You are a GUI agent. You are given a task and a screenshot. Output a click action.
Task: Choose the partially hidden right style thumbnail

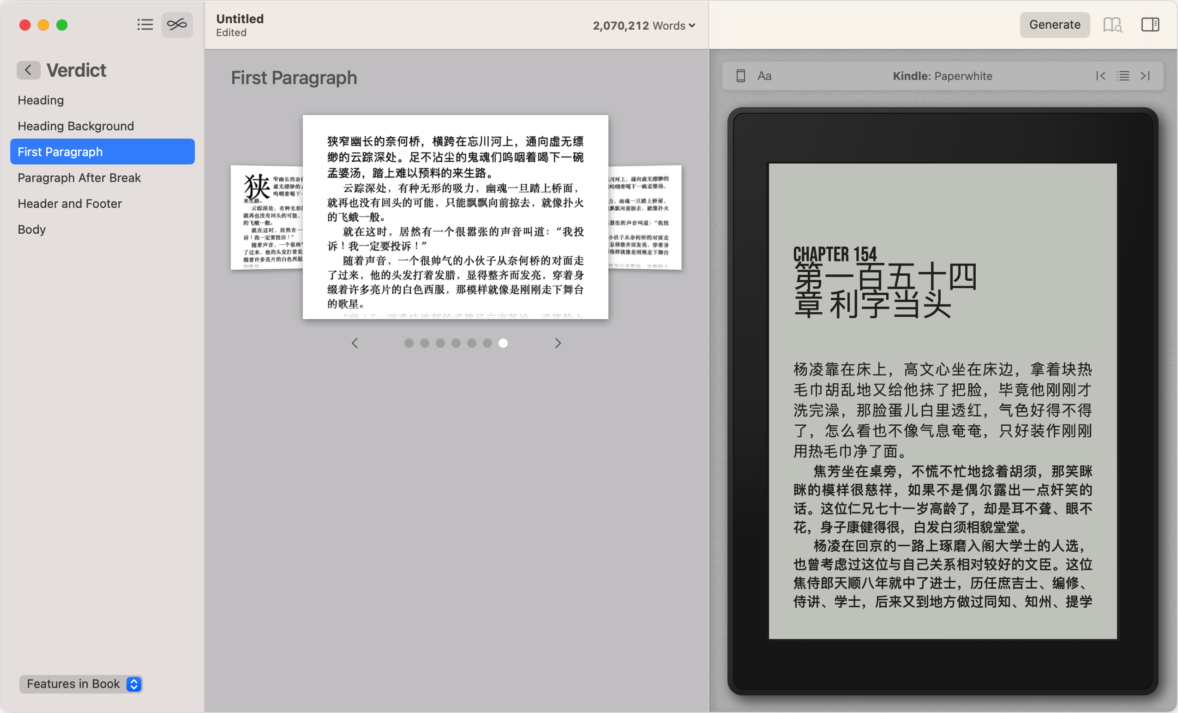click(x=645, y=217)
